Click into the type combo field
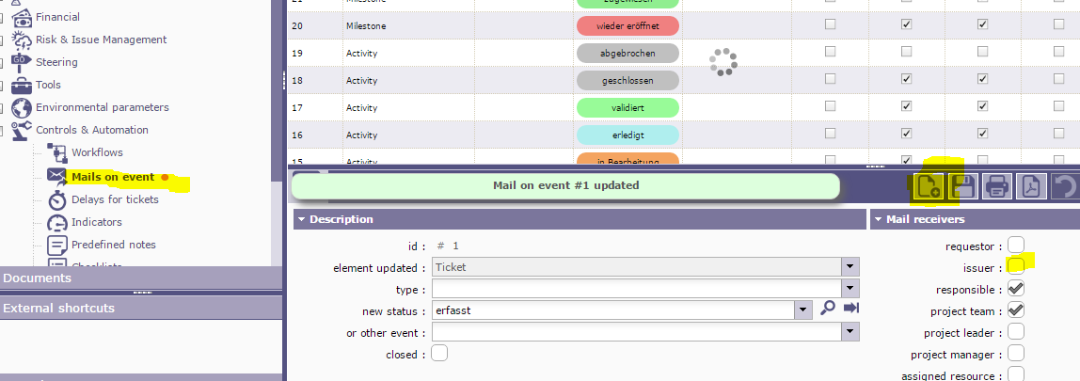The height and width of the screenshot is (381, 1080). click(x=637, y=288)
